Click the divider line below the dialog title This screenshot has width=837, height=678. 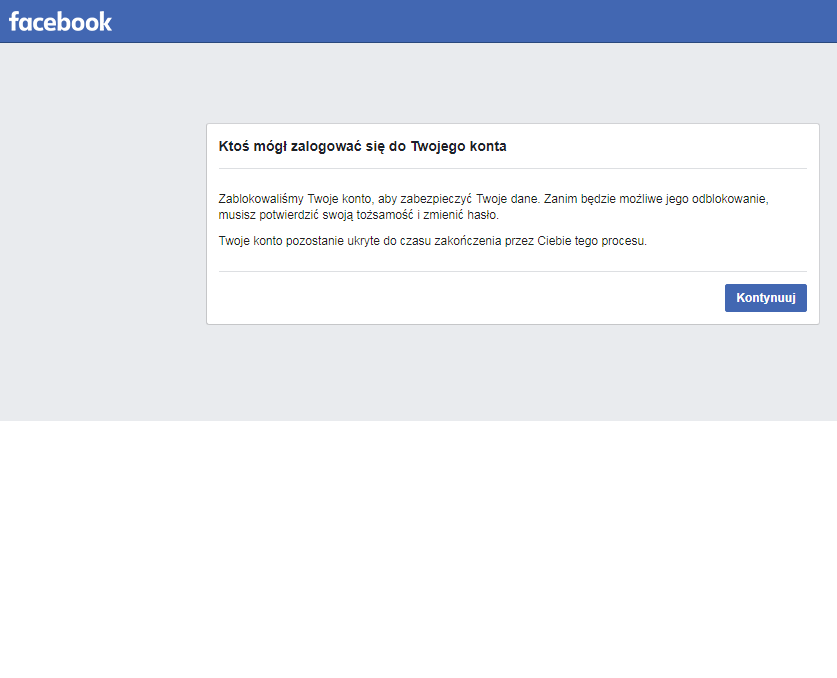512,168
